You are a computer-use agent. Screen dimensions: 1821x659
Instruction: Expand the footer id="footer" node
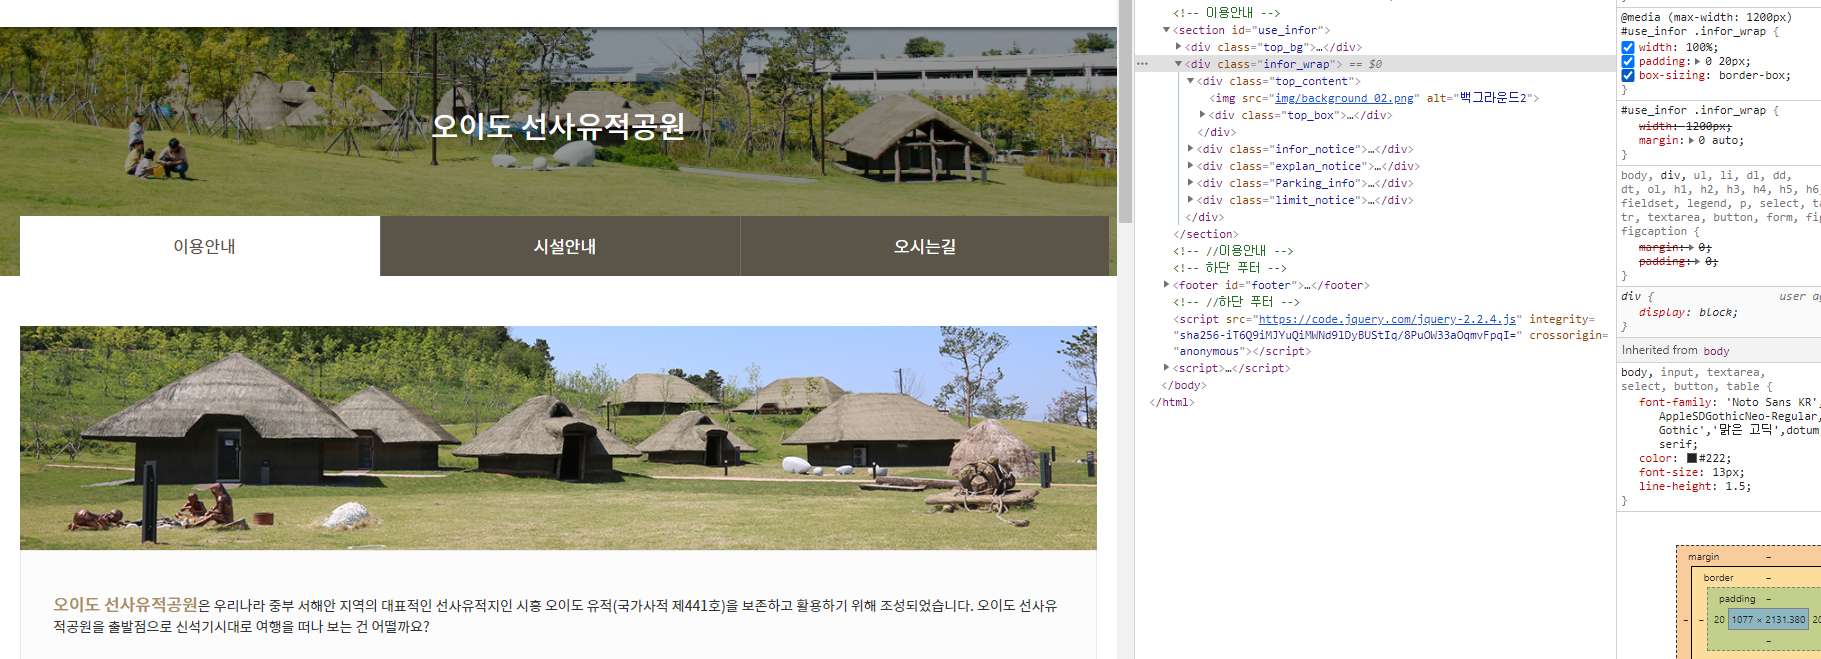coord(1166,285)
